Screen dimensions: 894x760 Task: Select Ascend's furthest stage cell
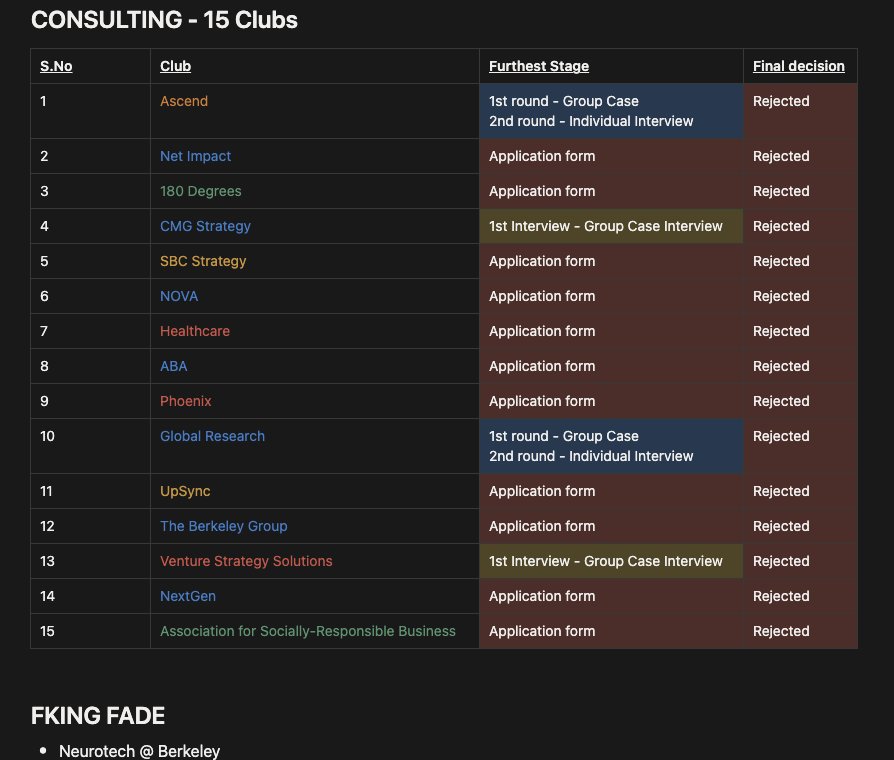(x=611, y=111)
